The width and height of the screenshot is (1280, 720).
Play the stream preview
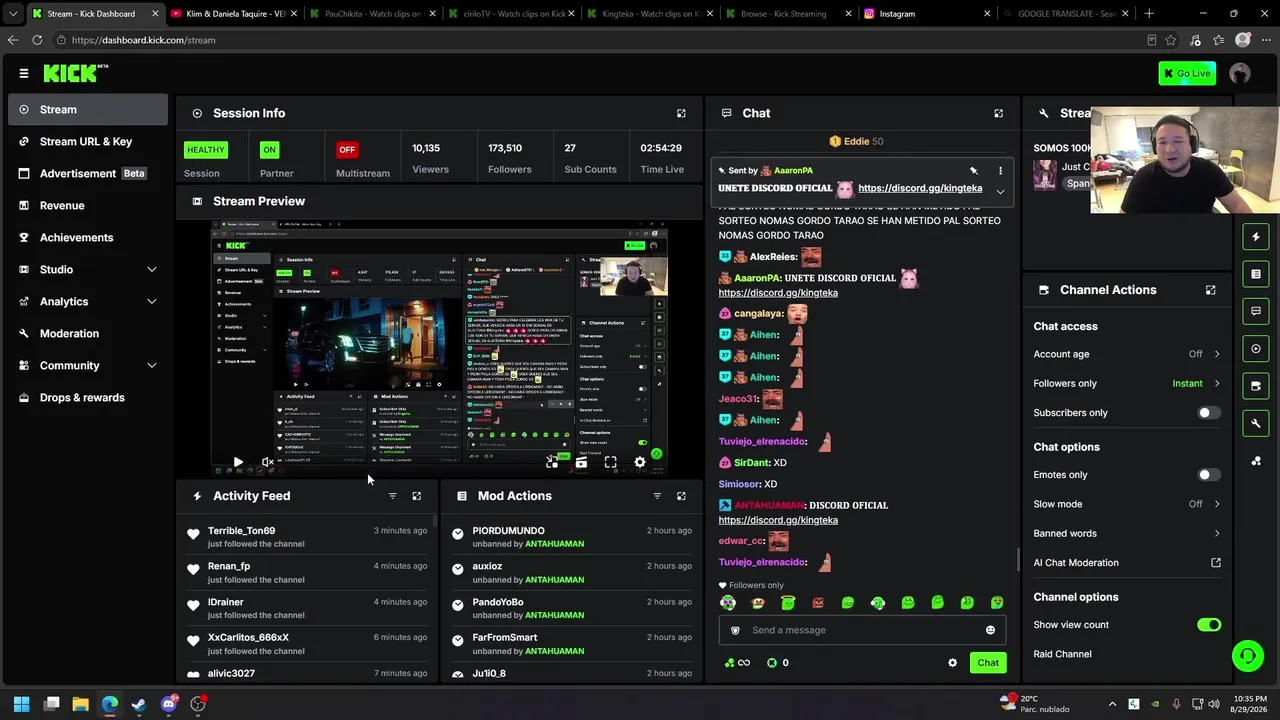pyautogui.click(x=238, y=462)
